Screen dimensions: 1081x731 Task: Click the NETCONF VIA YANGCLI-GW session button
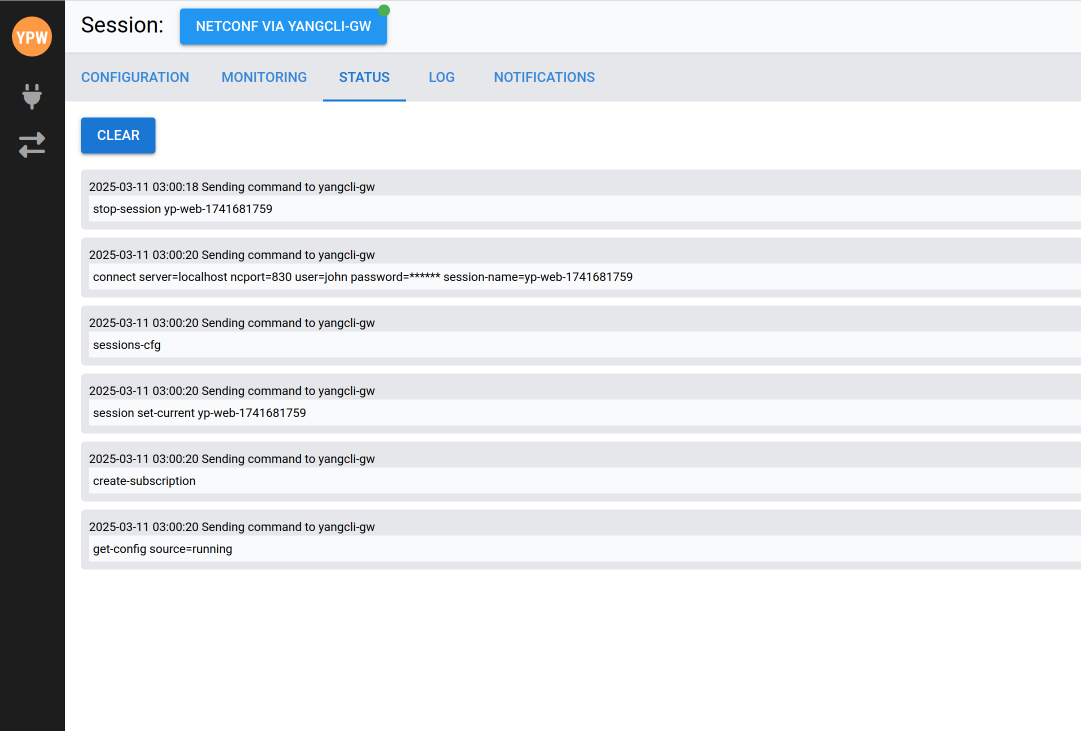point(283,27)
